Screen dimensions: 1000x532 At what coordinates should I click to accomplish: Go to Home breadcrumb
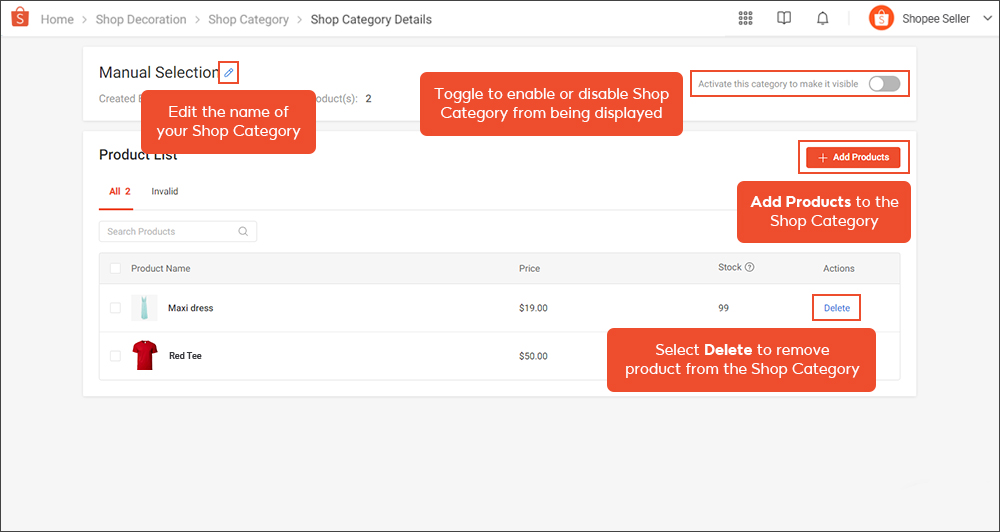57,19
